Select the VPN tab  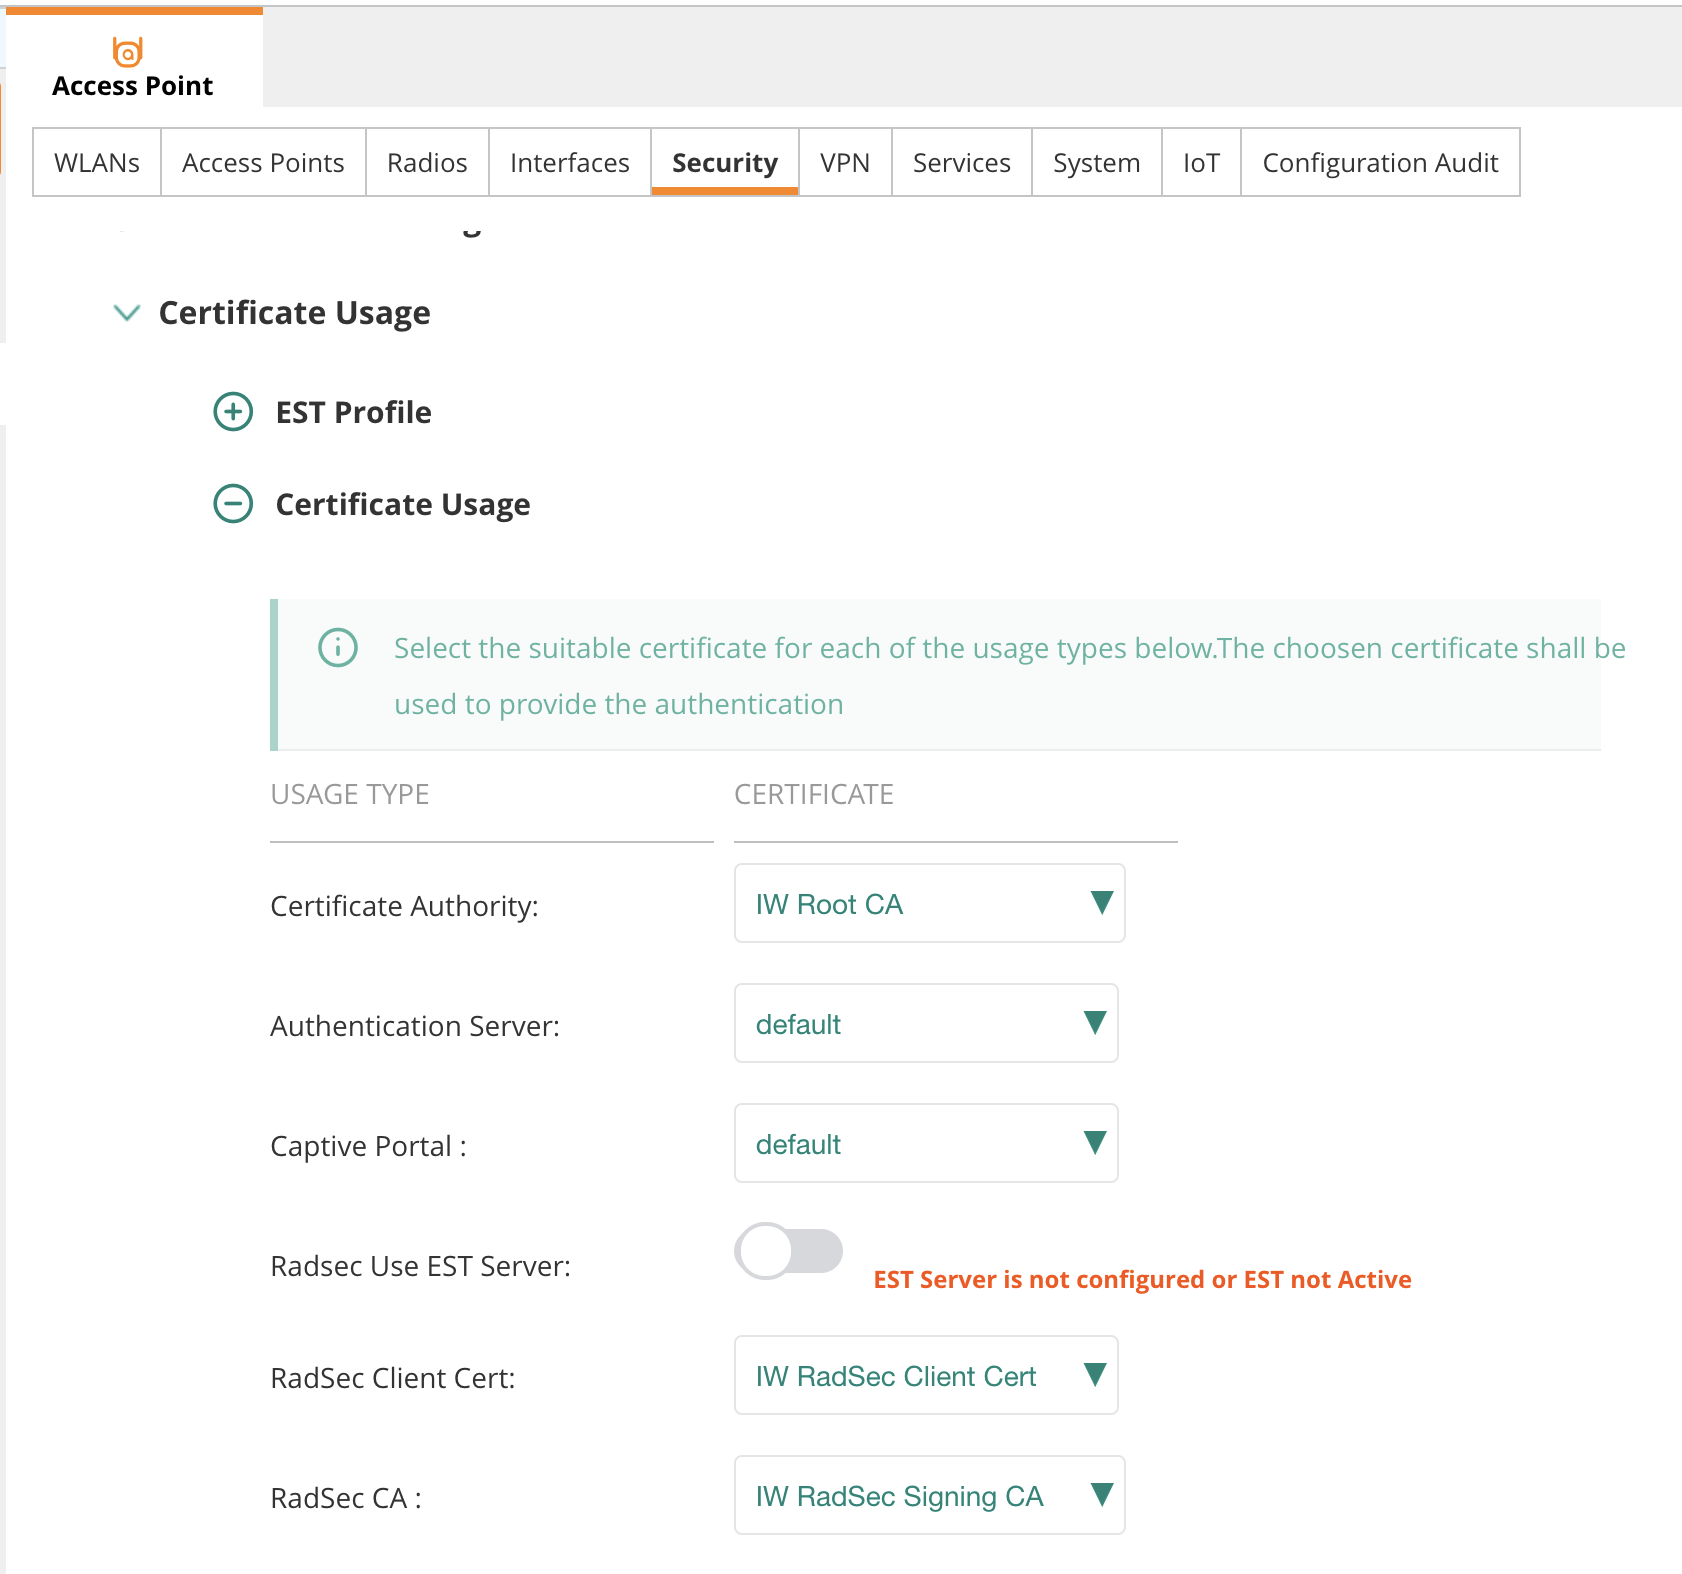click(845, 162)
